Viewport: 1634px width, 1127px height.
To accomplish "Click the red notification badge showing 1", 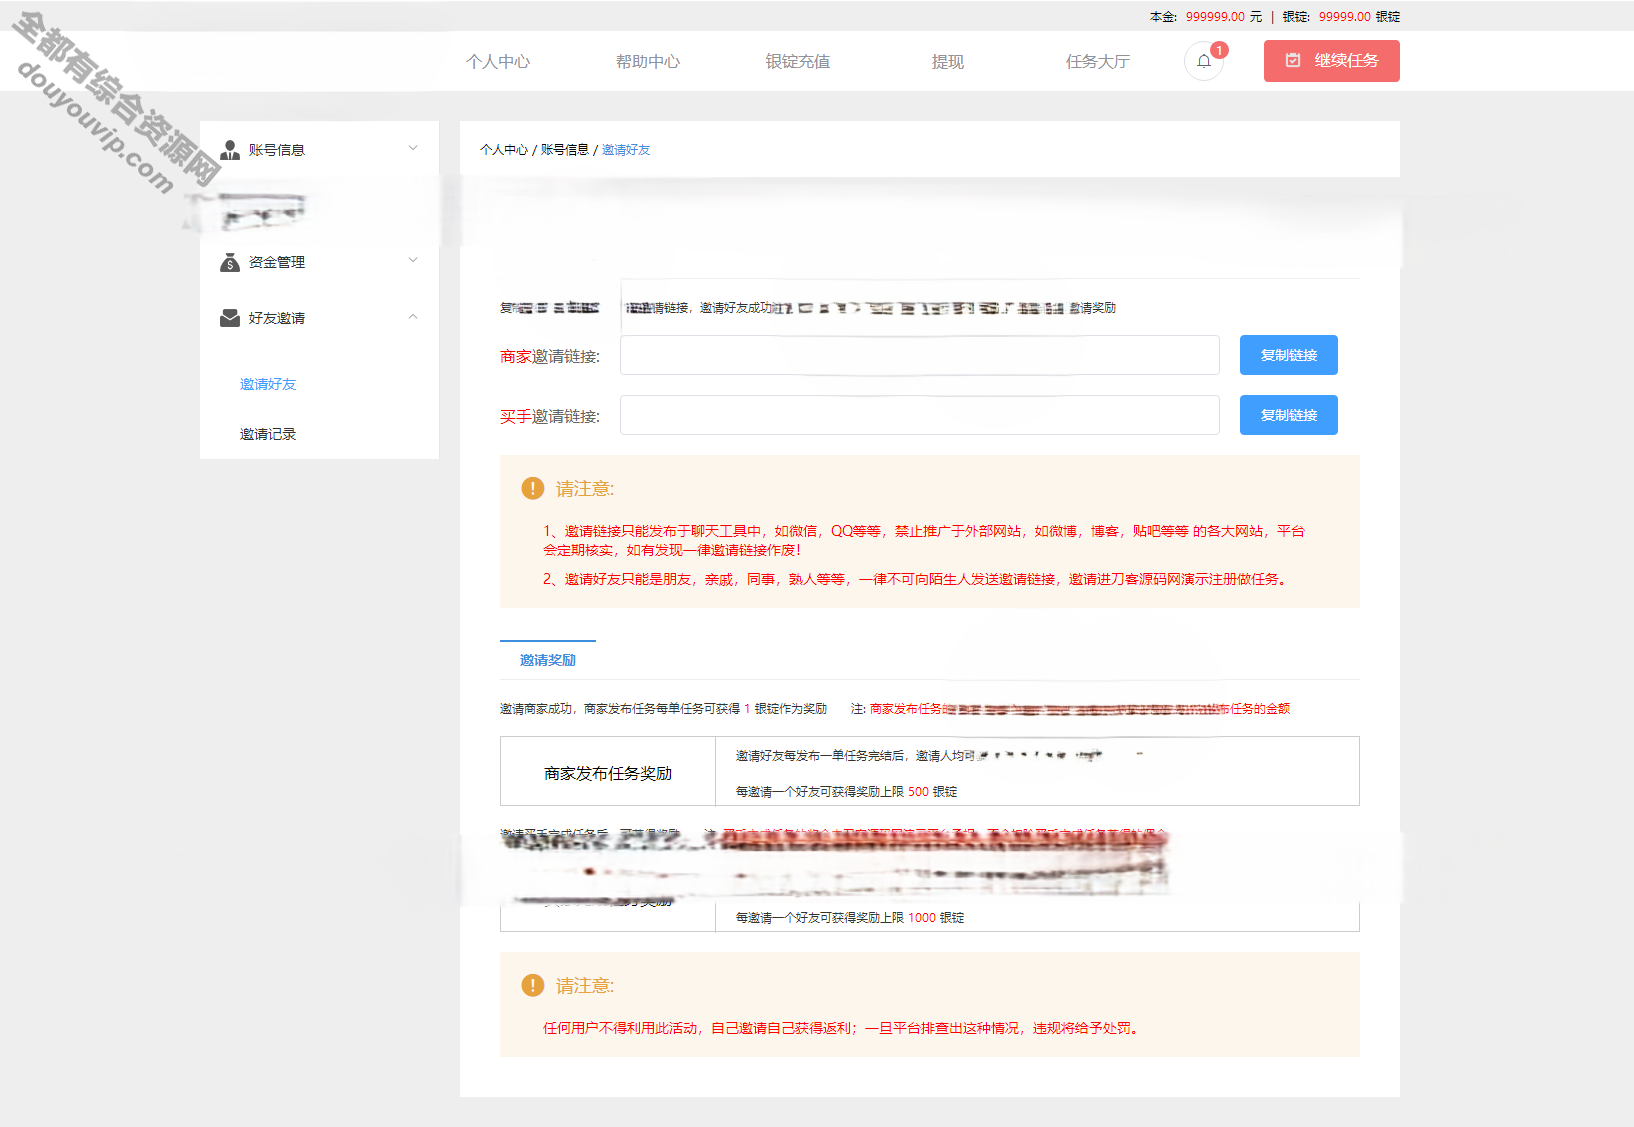I will point(1219,50).
